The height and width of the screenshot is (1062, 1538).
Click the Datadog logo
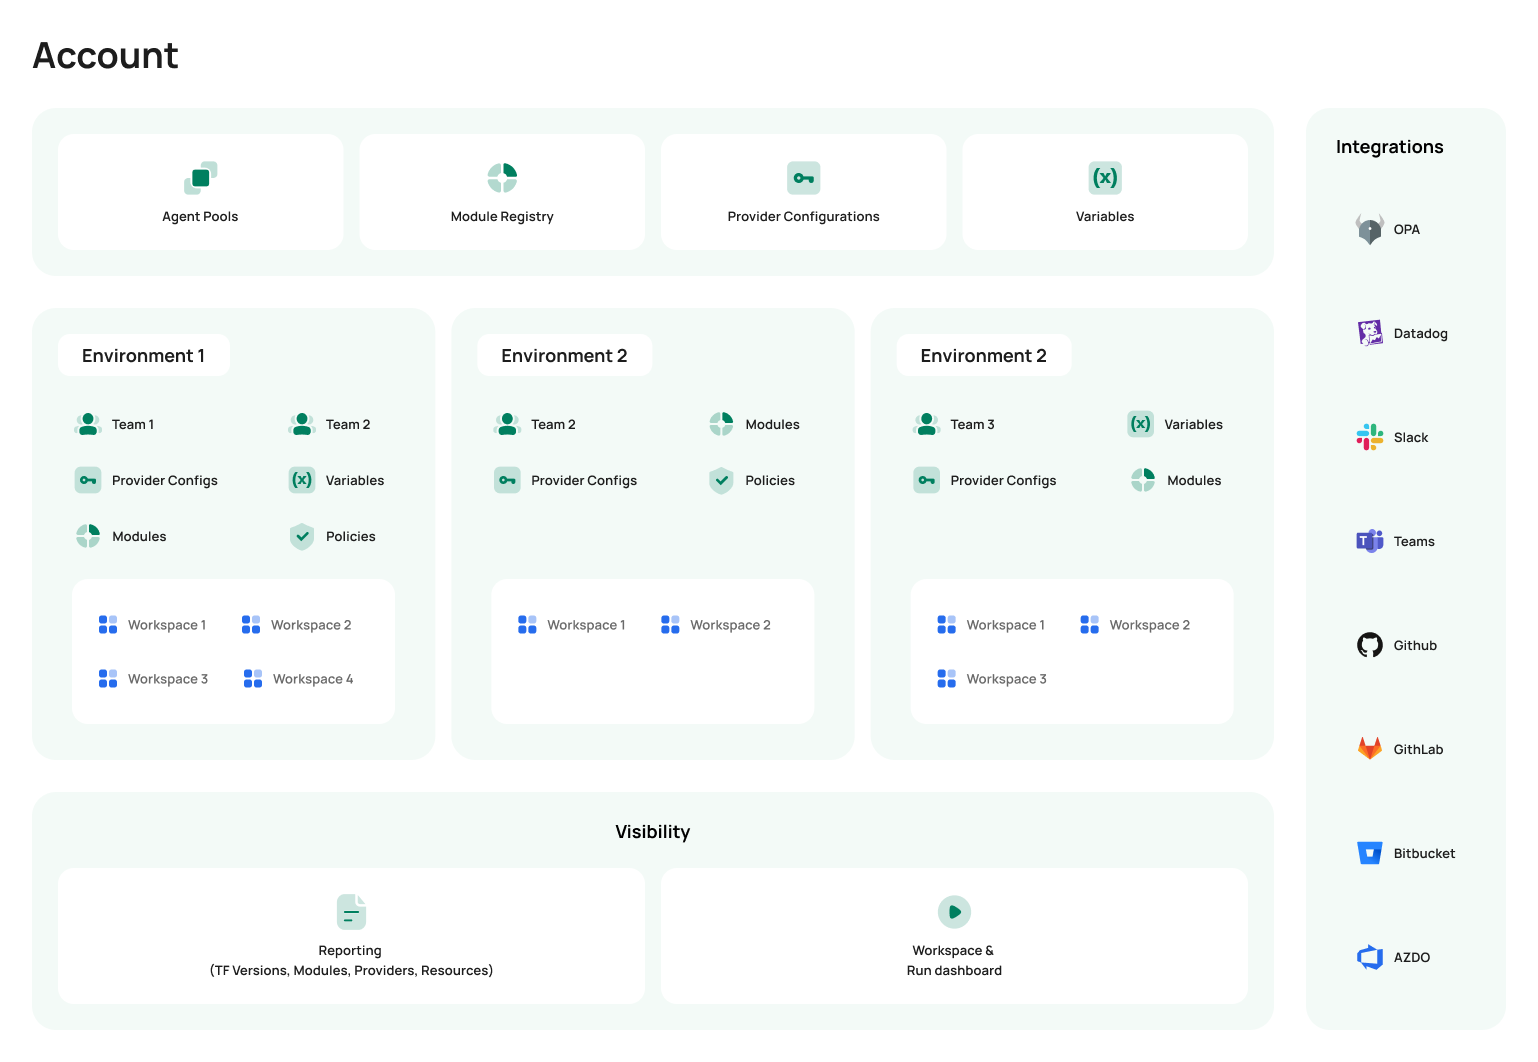point(1369,333)
